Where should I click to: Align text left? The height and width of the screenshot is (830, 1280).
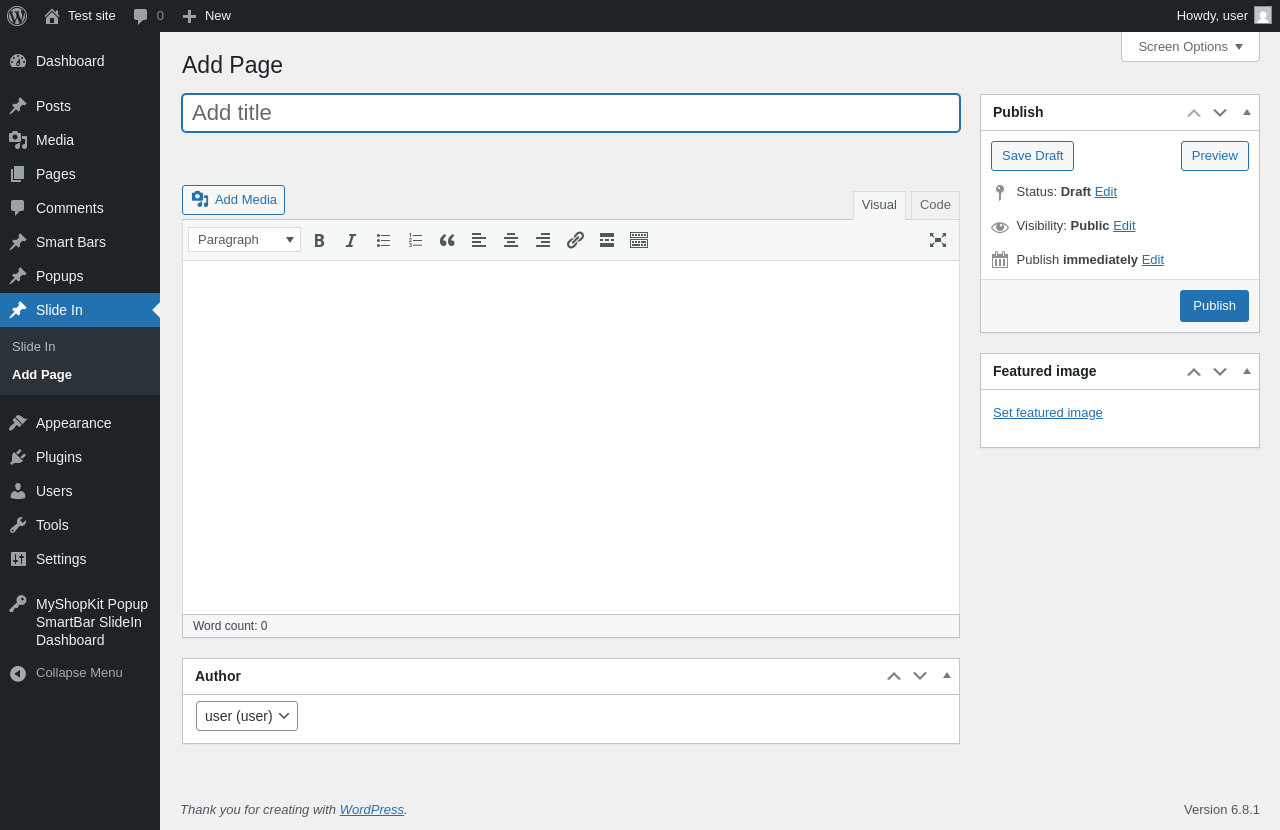[x=479, y=240]
